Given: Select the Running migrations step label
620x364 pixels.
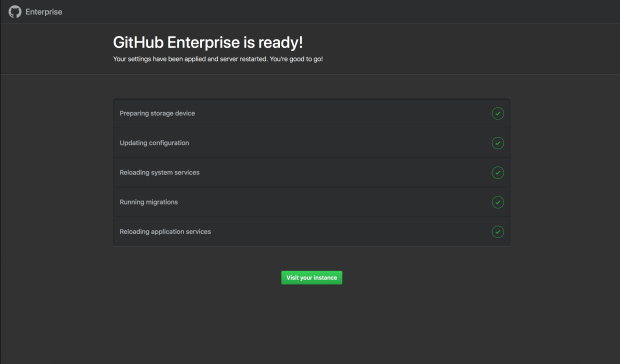Looking at the screenshot, I should click(x=149, y=202).
